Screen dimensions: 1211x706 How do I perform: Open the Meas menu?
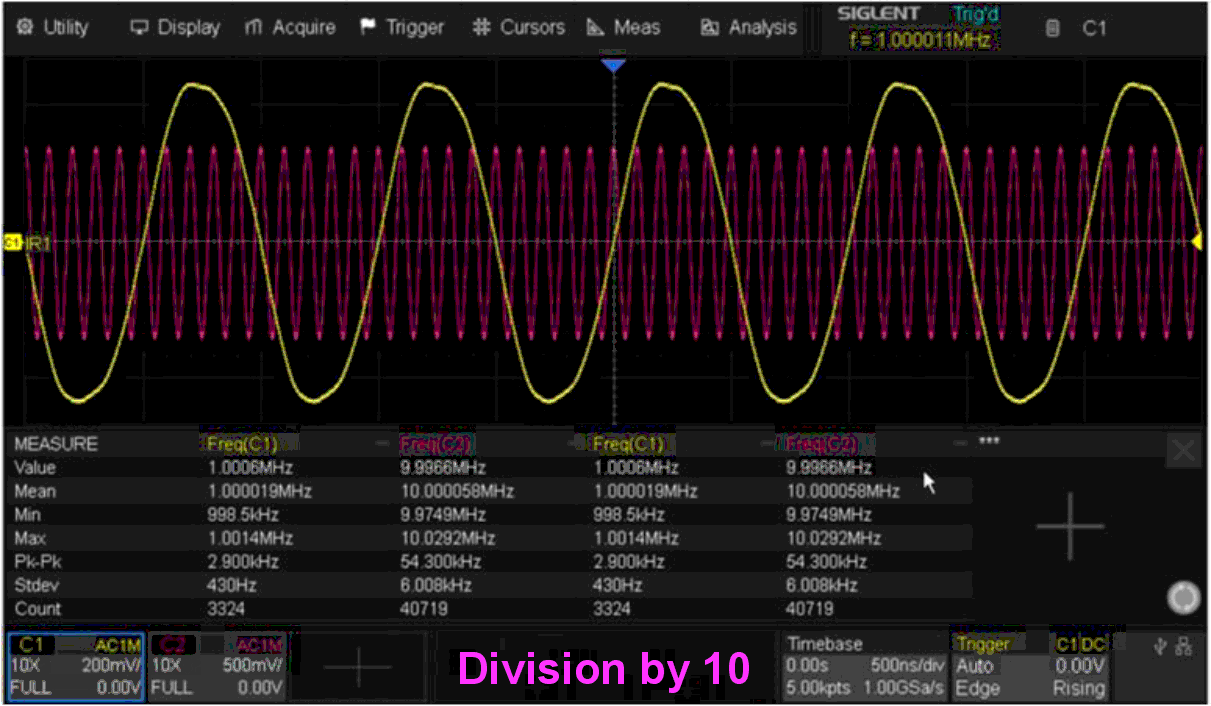(624, 27)
